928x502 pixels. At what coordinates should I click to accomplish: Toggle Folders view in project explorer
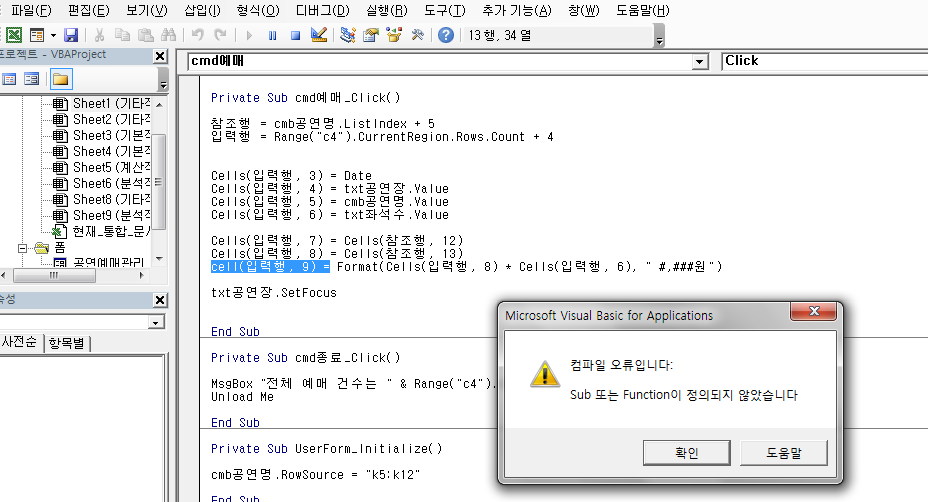[61, 78]
